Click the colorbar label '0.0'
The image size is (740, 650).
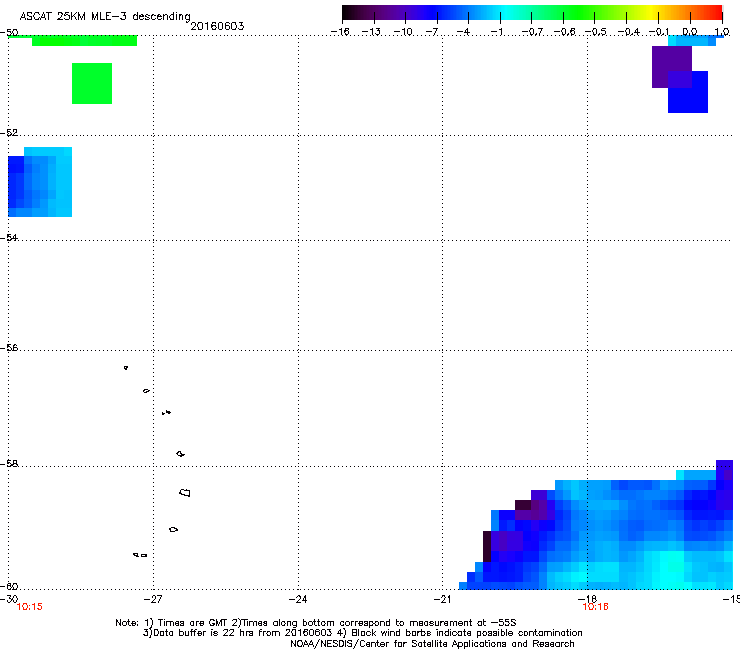690,32
